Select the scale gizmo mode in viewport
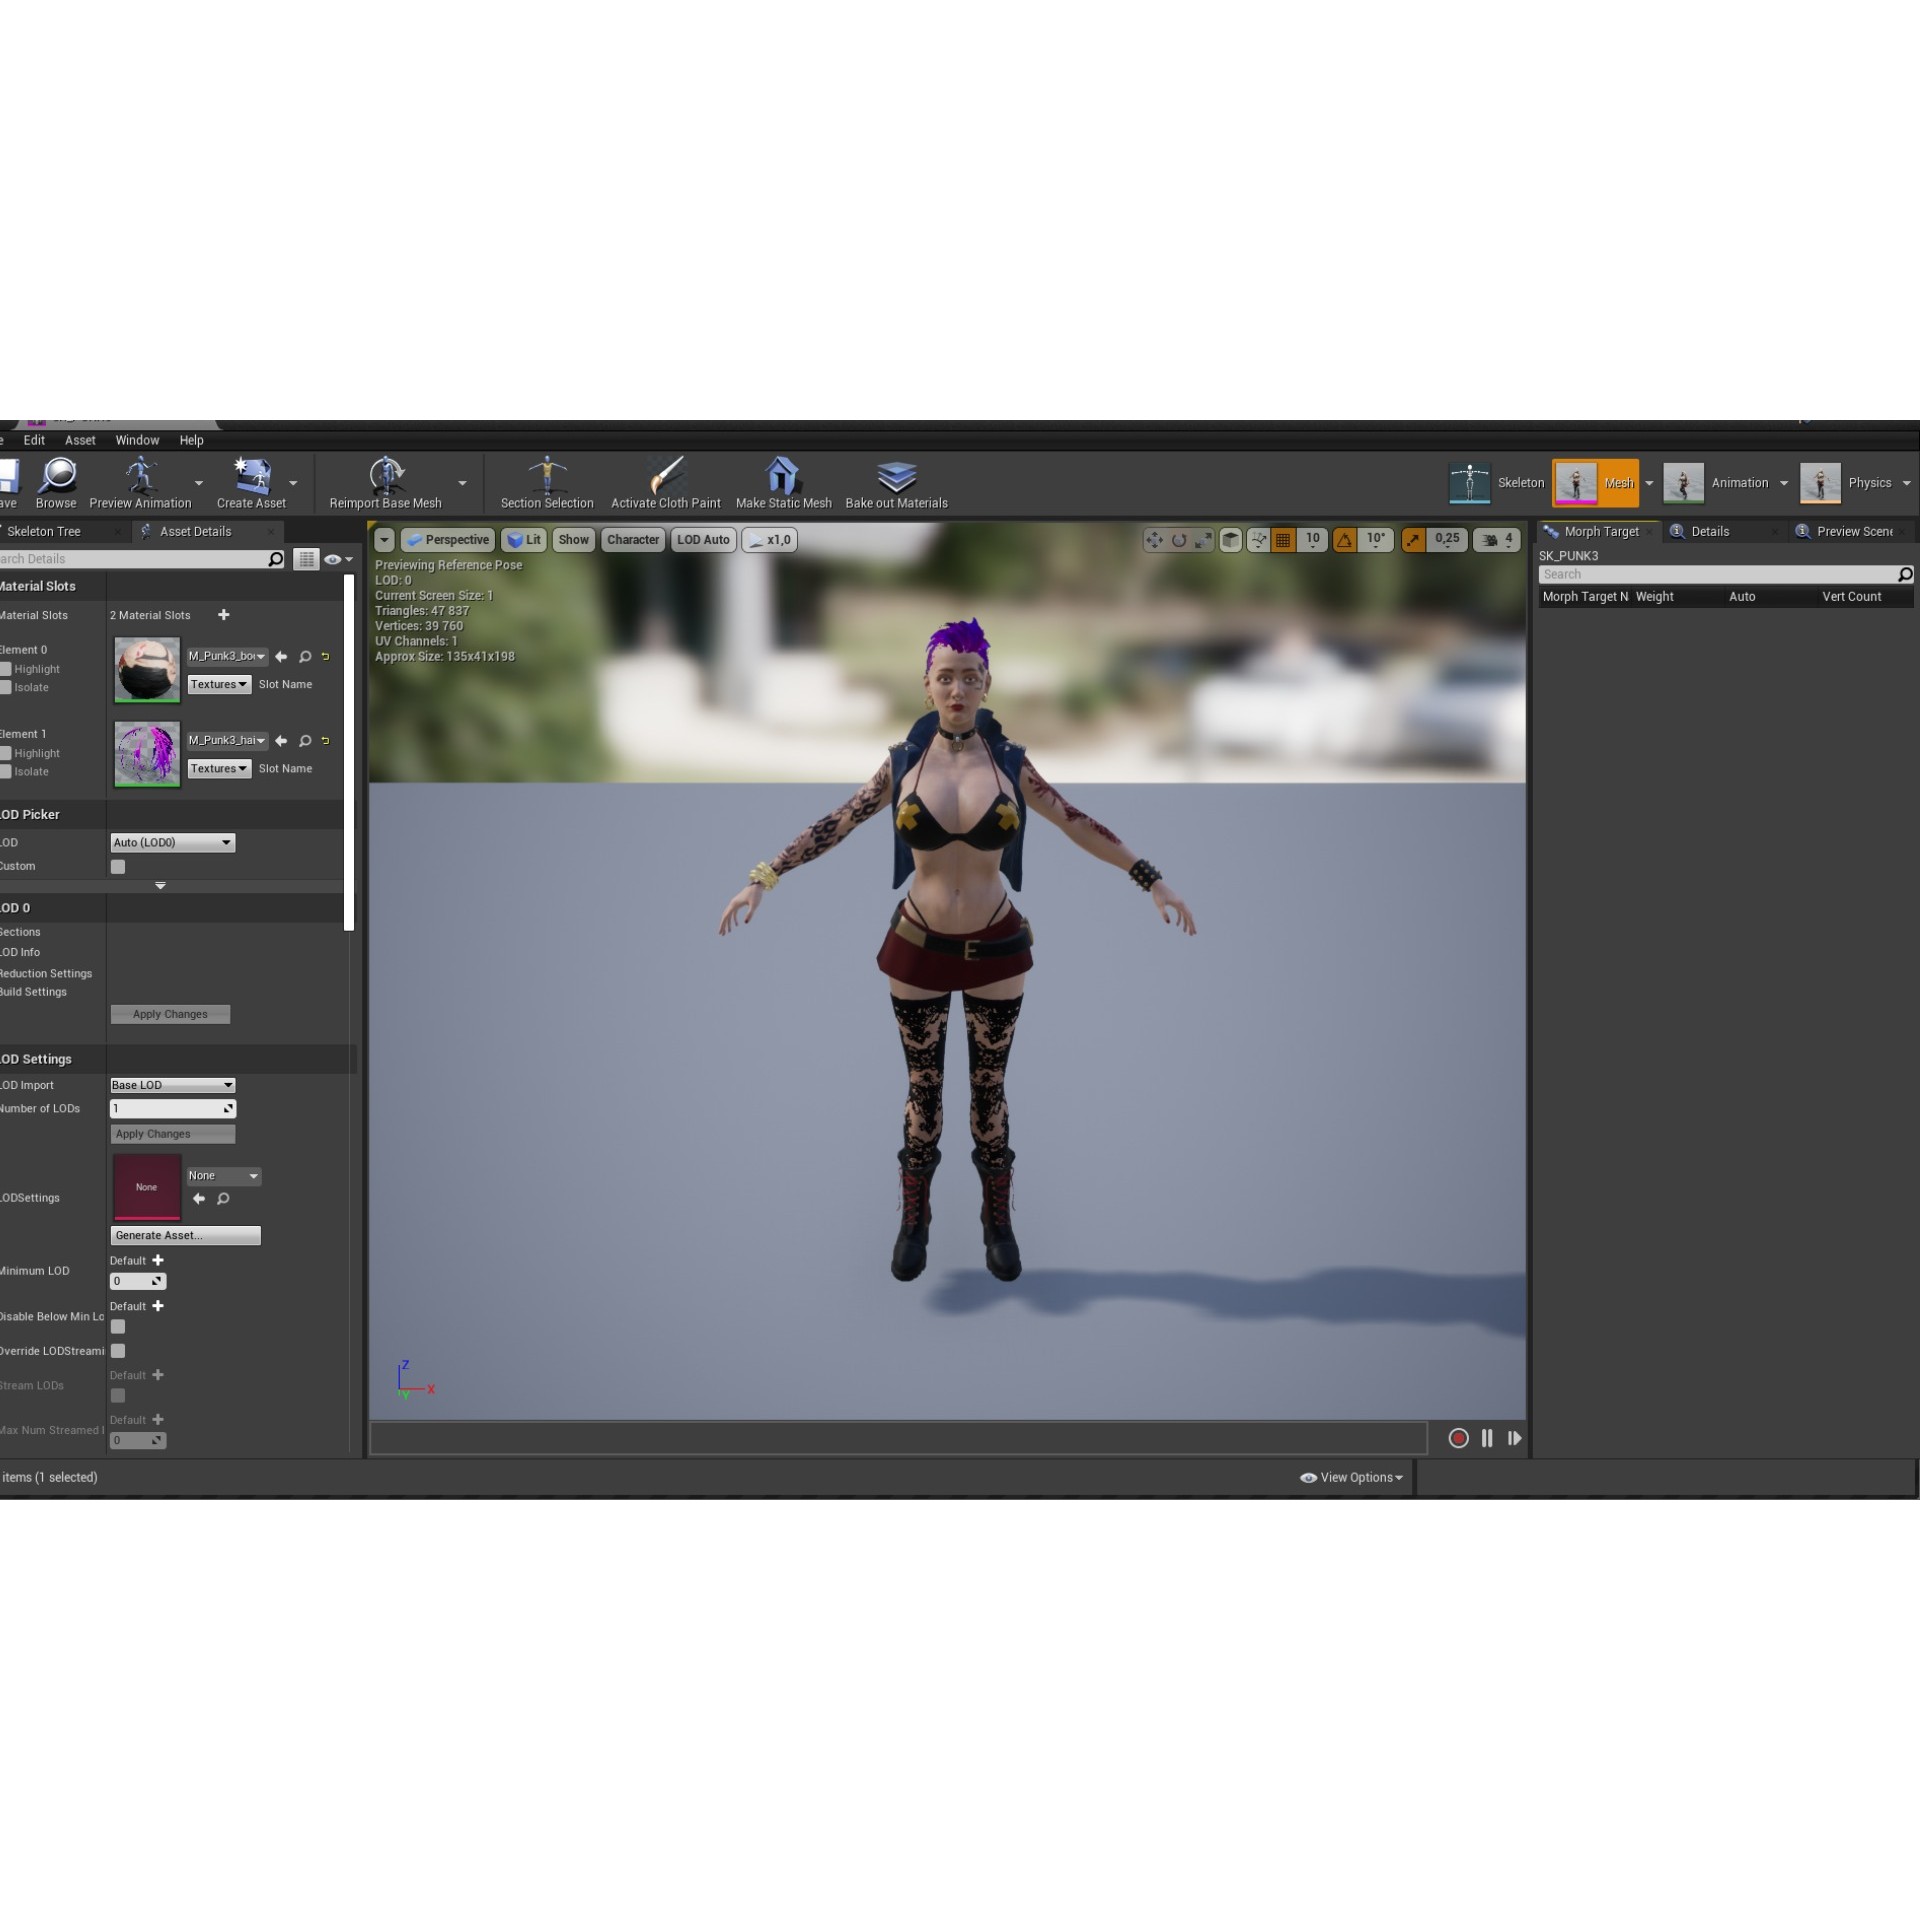 [1203, 540]
